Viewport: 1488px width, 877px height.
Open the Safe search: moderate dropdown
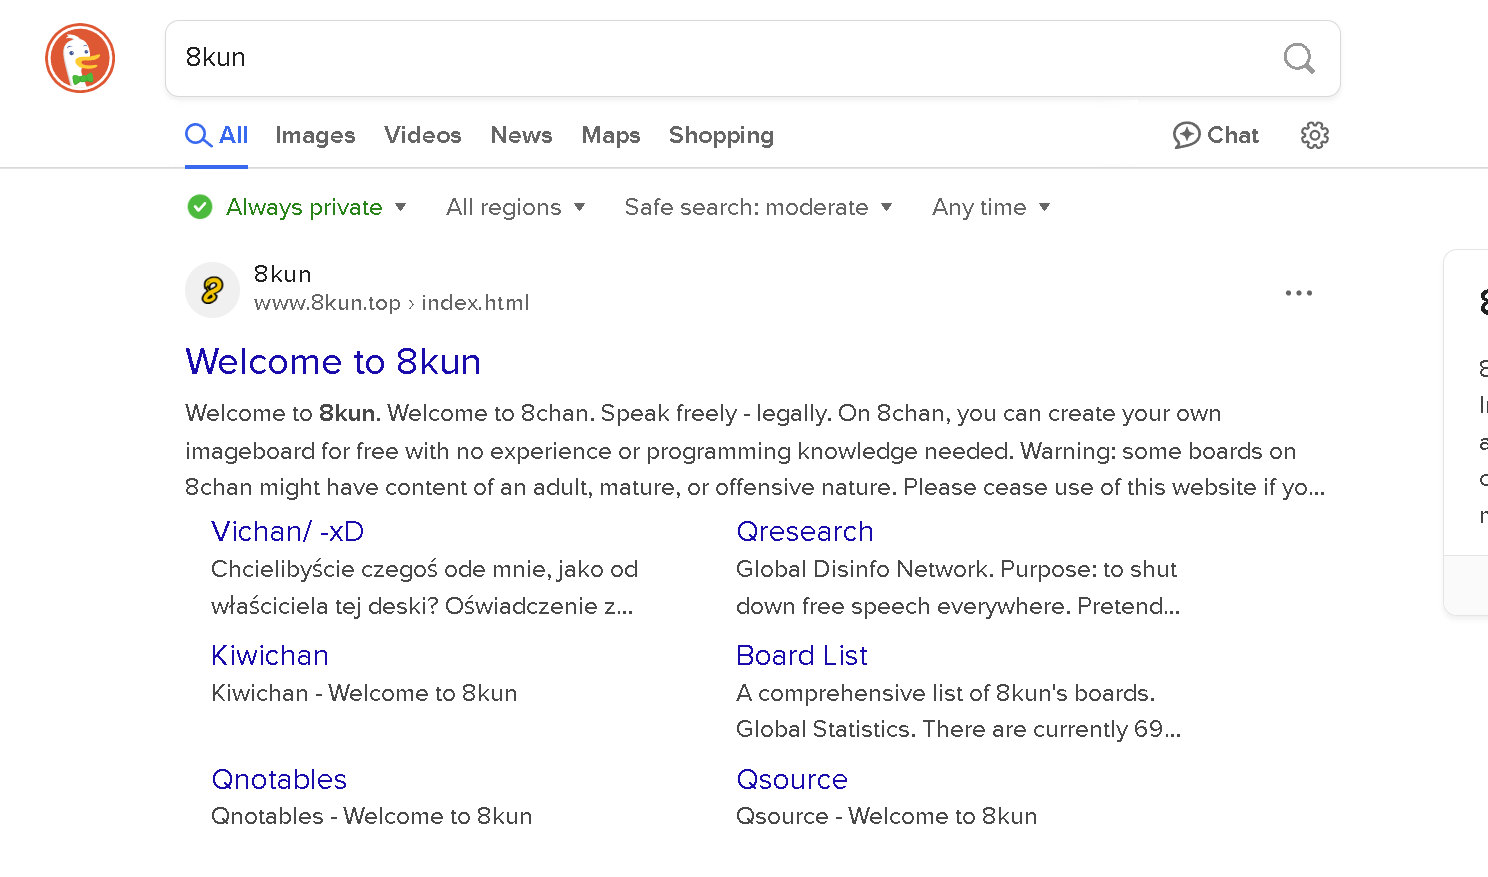tap(758, 207)
